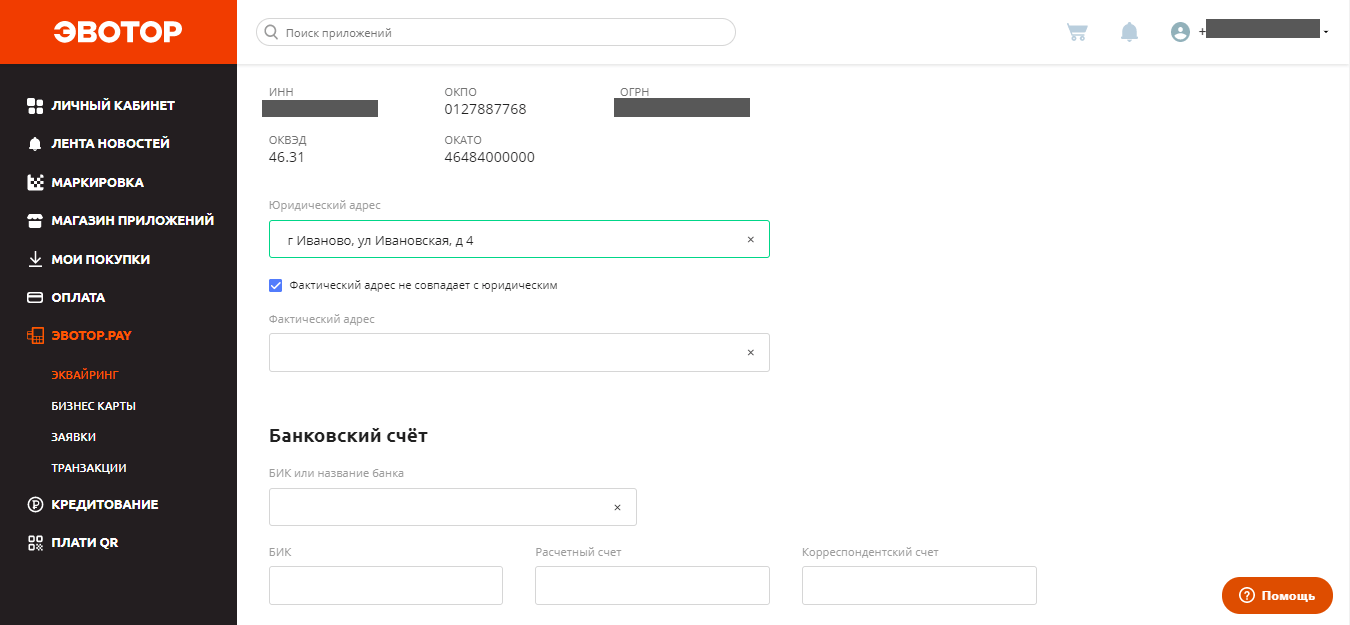The width and height of the screenshot is (1350, 625).
Task: Click the search magnifier icon
Action: click(x=270, y=32)
